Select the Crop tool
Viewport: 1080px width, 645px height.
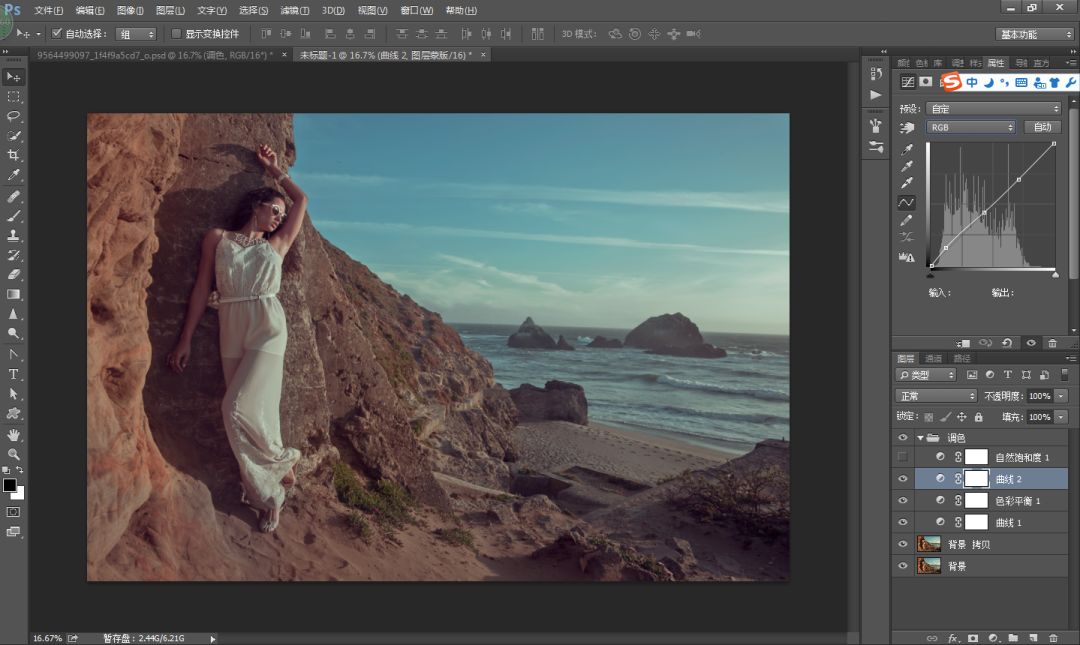(x=14, y=155)
